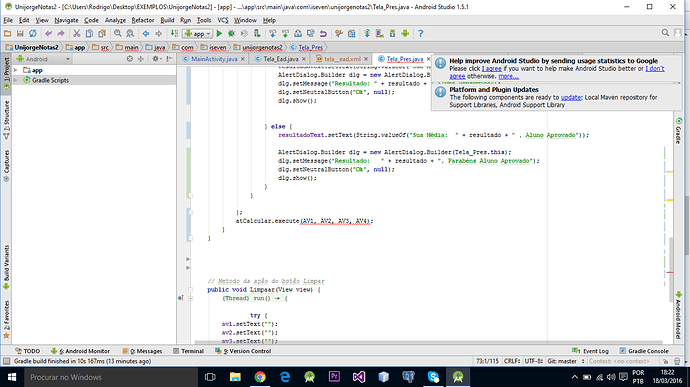Commit changes to VCS icon
The width and height of the screenshot is (690, 387).
tap(286, 33)
